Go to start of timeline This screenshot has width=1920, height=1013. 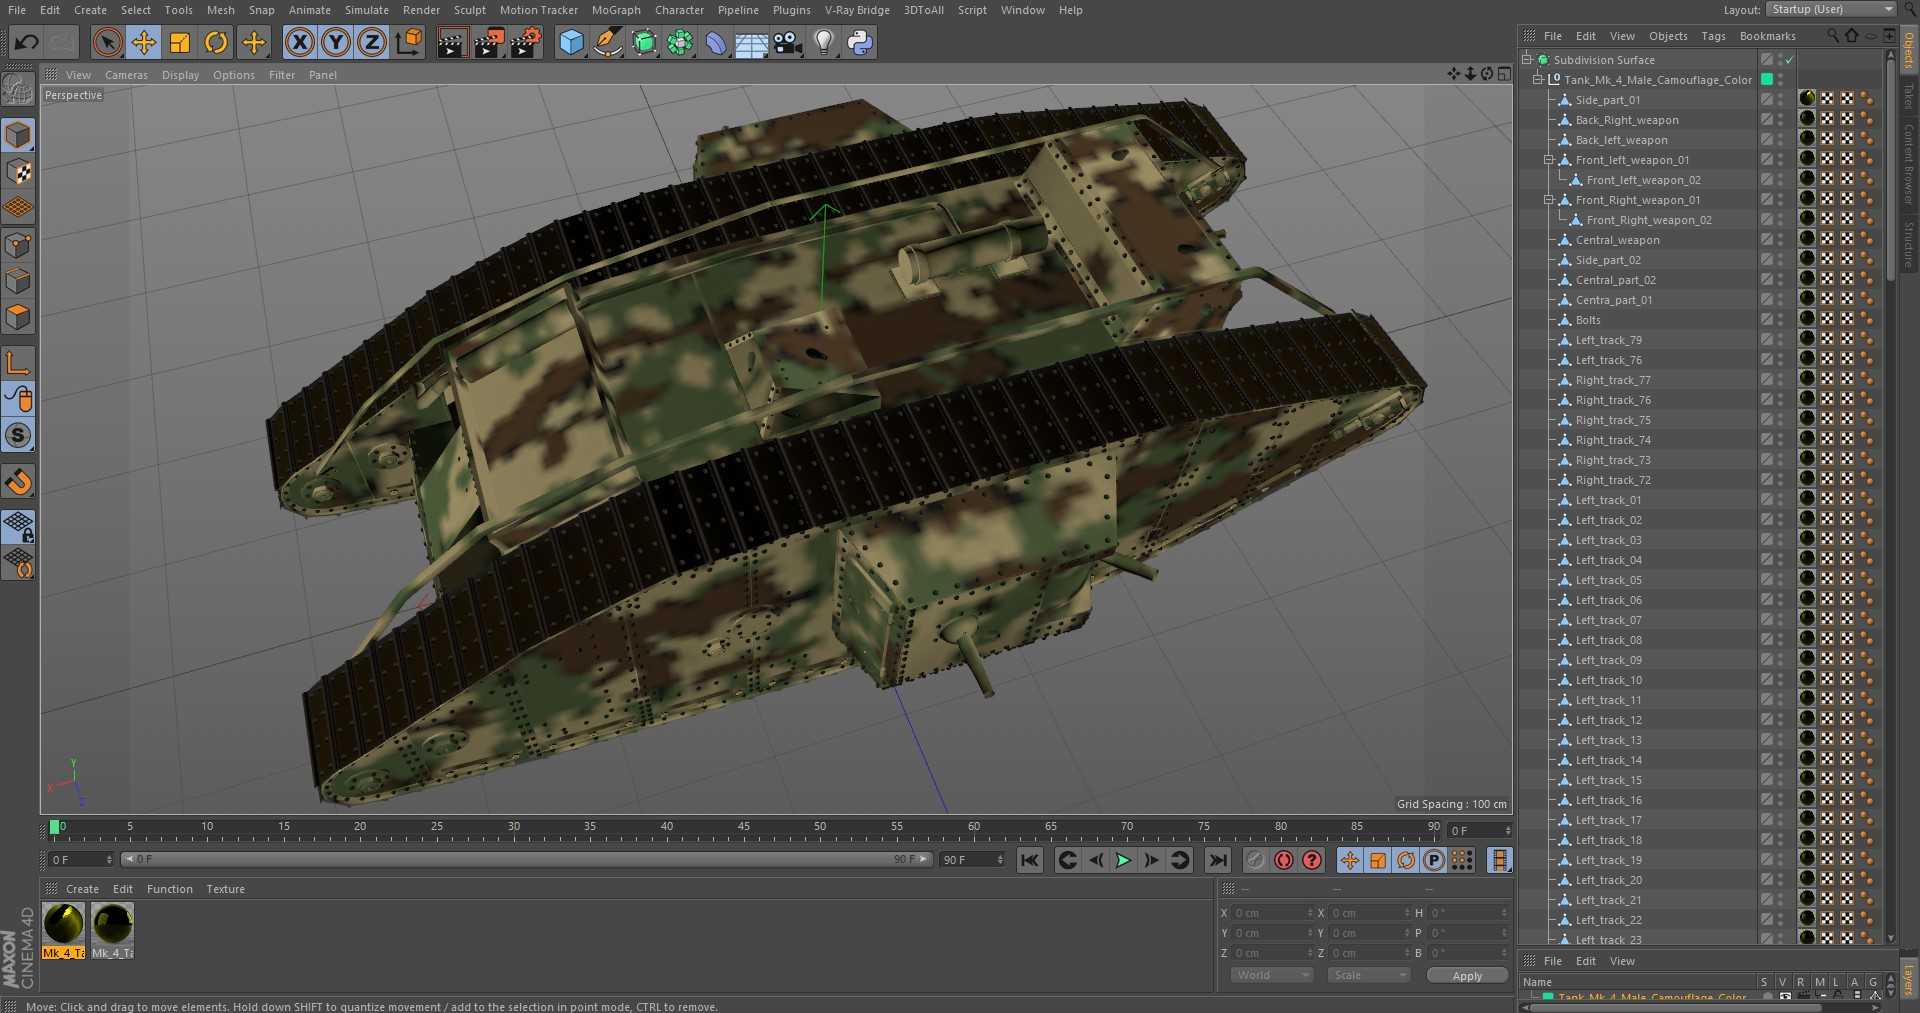pyautogui.click(x=1030, y=860)
